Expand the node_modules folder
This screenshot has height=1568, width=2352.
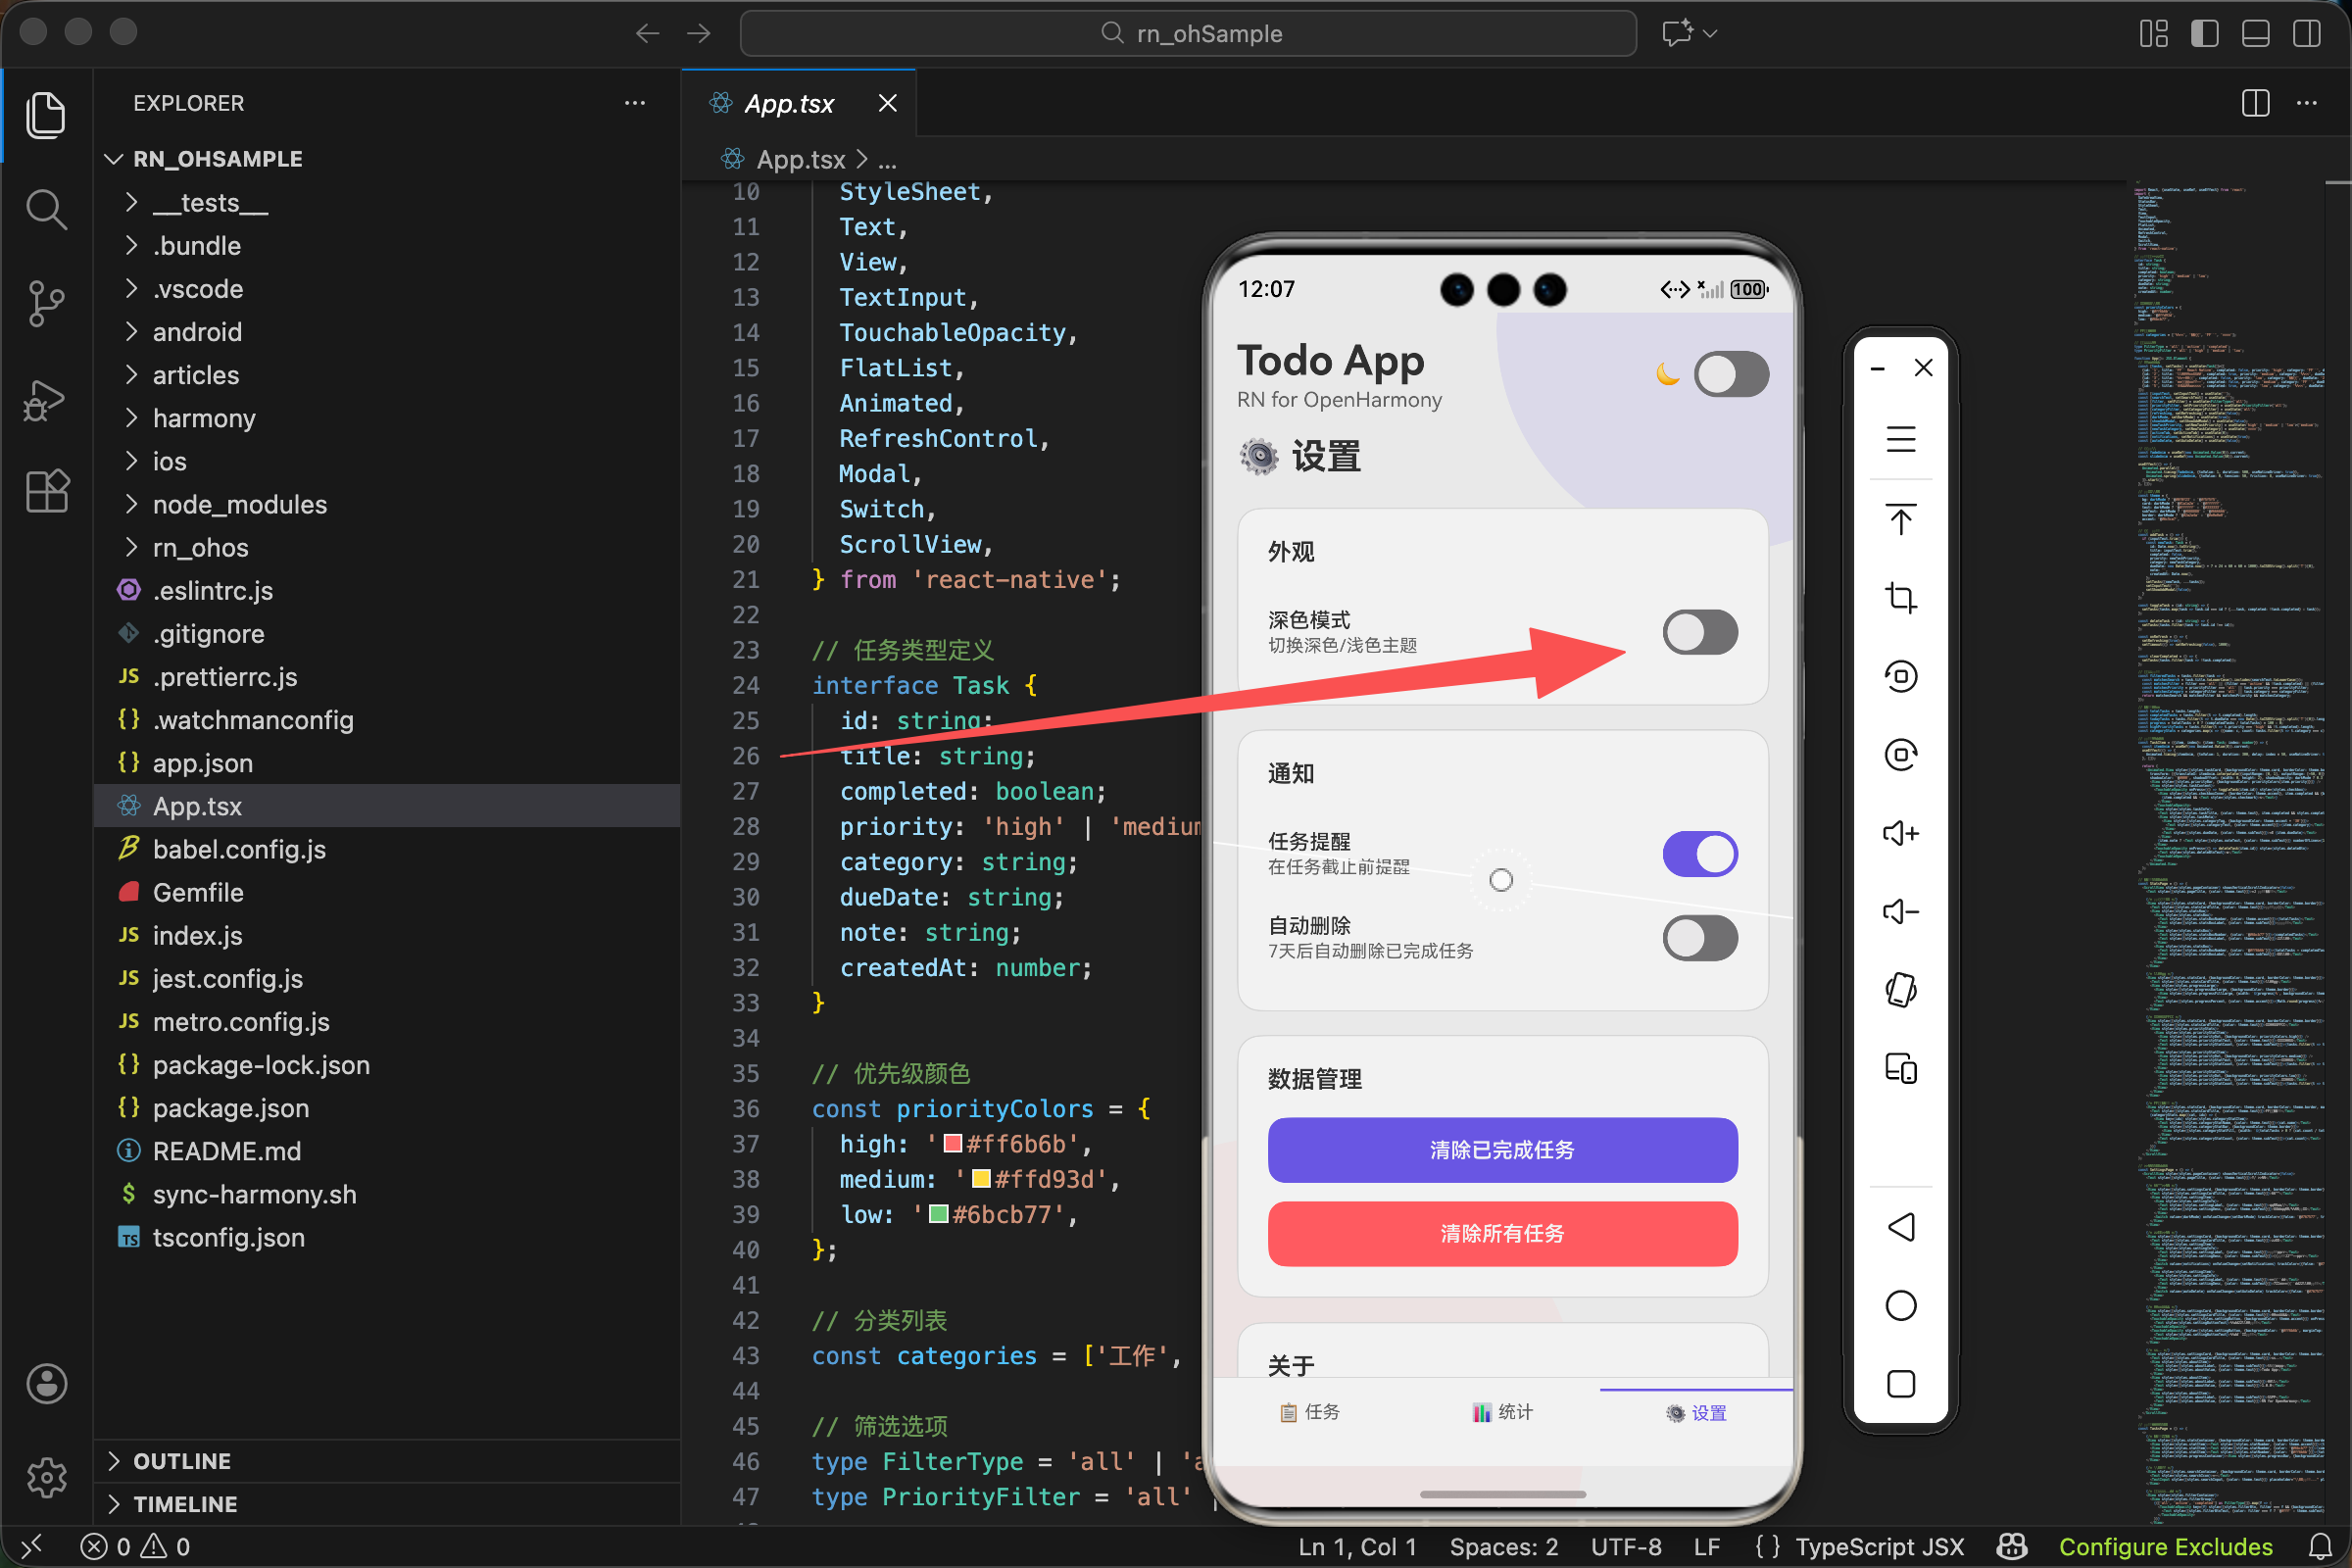point(240,504)
